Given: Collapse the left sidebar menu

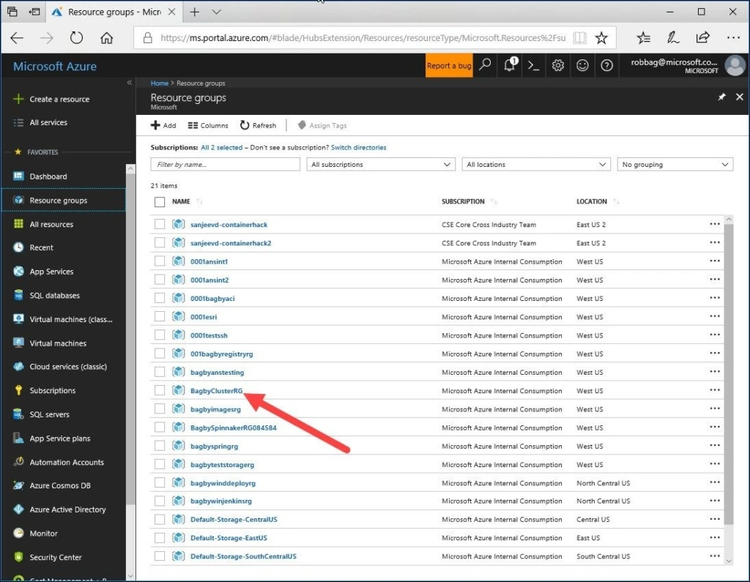Looking at the screenshot, I should point(129,82).
